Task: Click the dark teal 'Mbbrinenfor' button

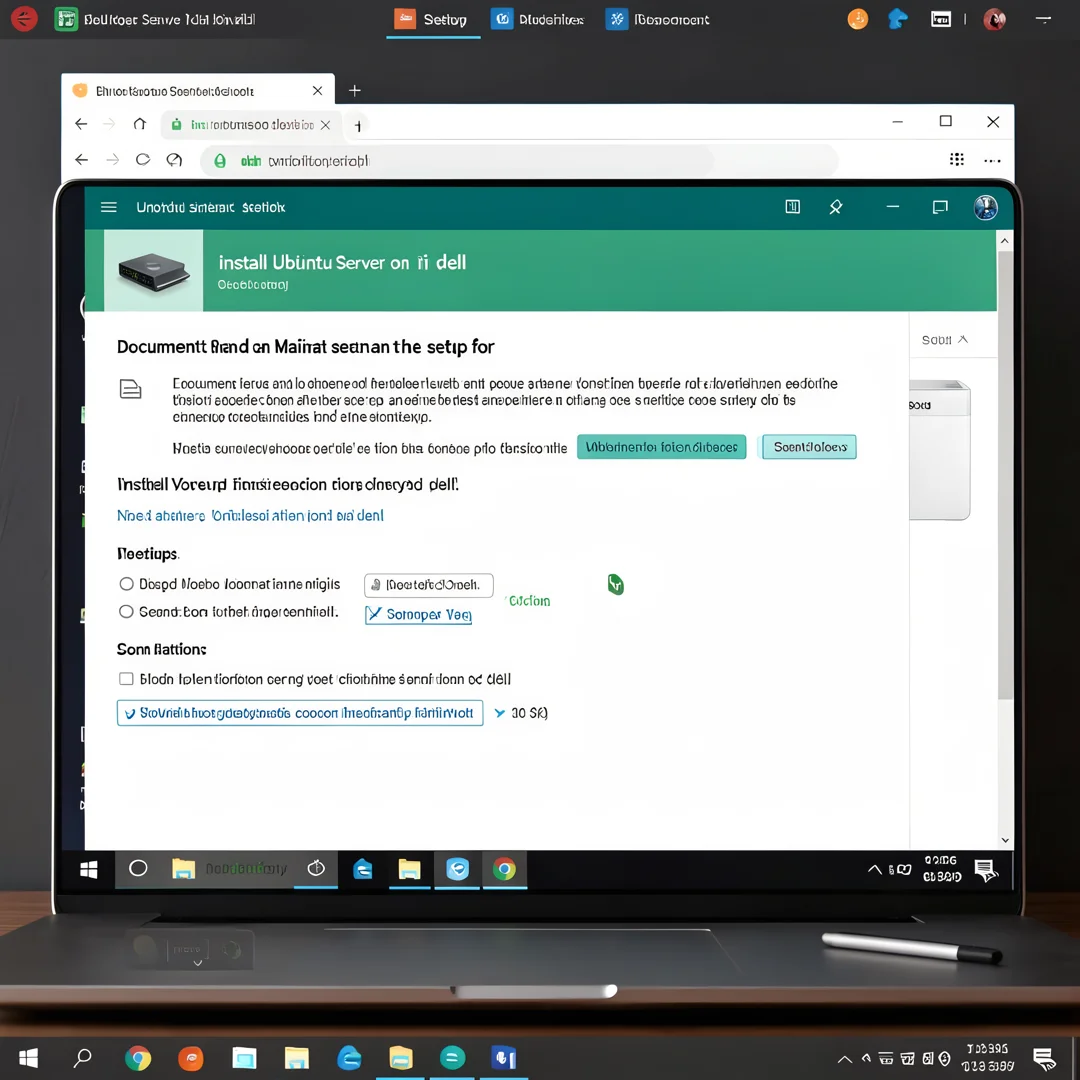Action: tap(661, 447)
